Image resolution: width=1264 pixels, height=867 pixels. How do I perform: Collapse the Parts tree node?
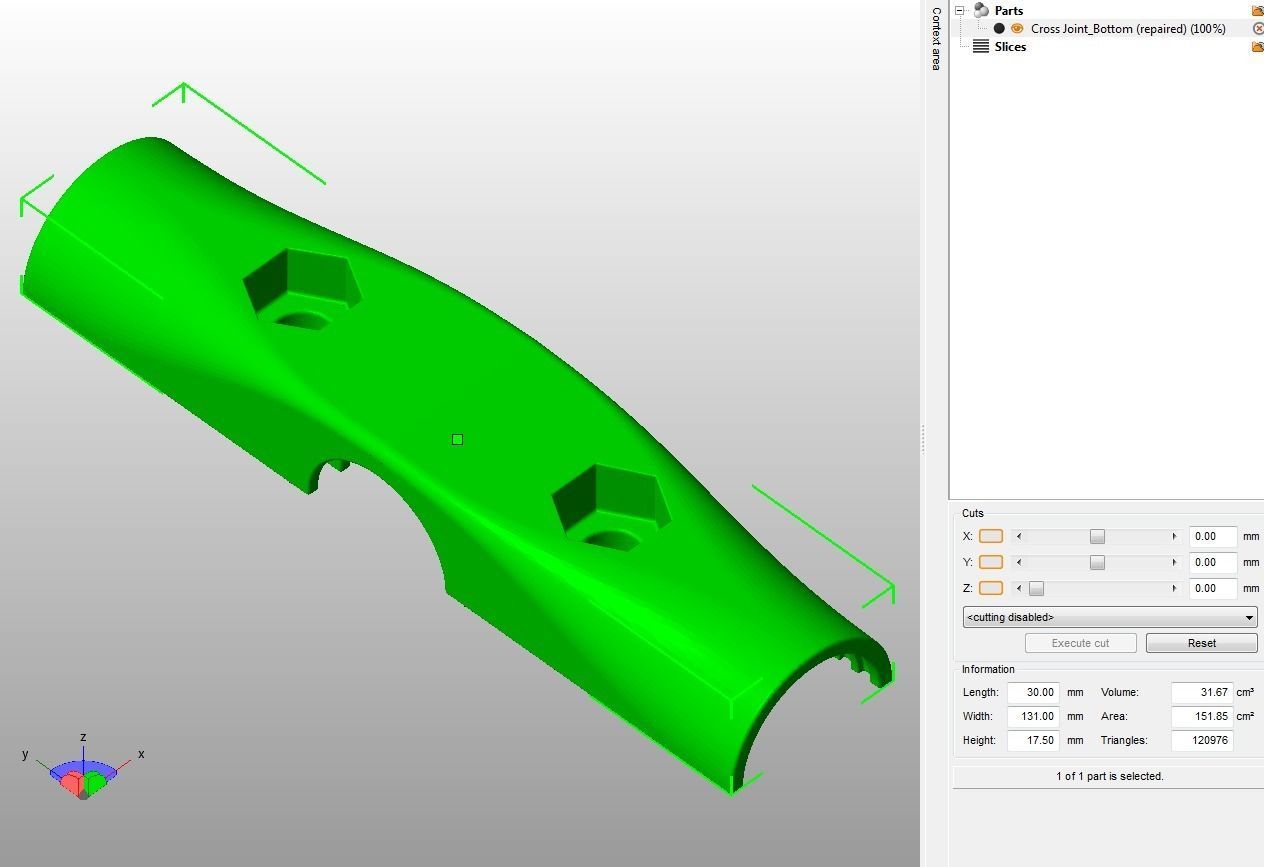point(959,10)
